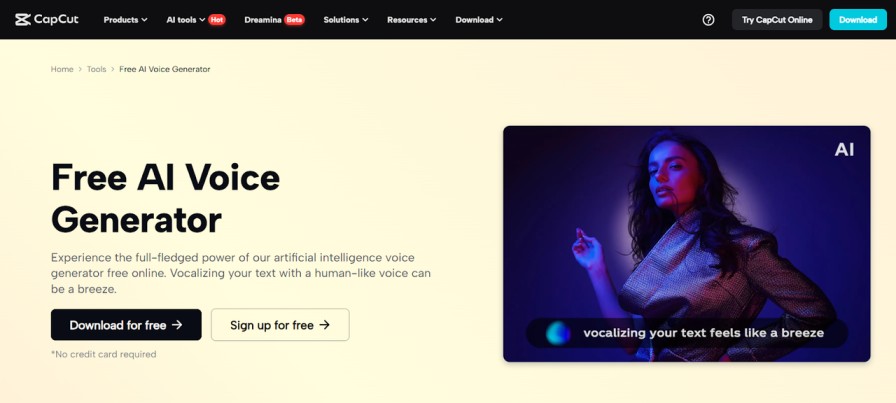The image size is (896, 403).
Task: Click the arrow on Sign up for free
Action: click(x=324, y=325)
